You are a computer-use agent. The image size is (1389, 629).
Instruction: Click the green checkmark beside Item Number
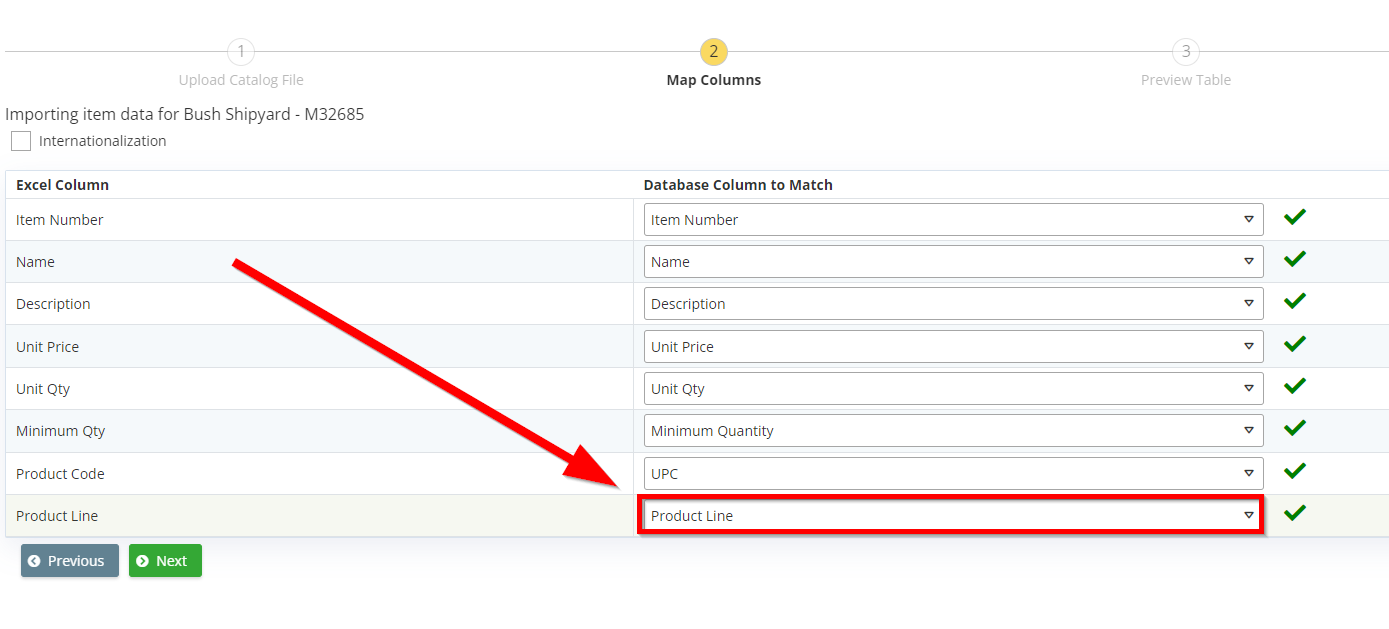1295,217
